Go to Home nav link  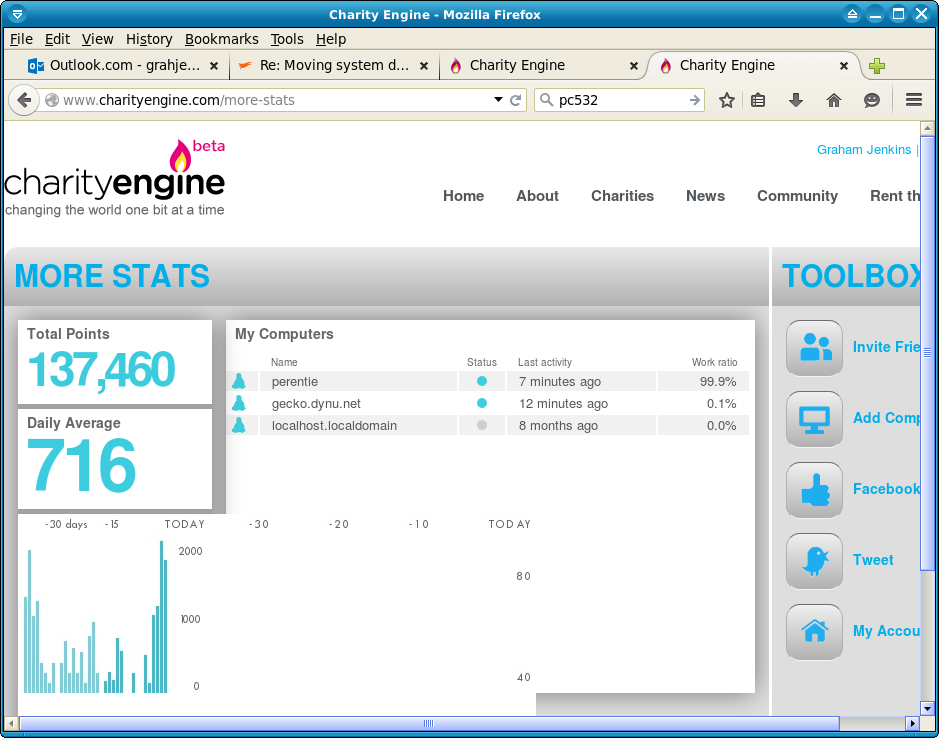point(464,196)
